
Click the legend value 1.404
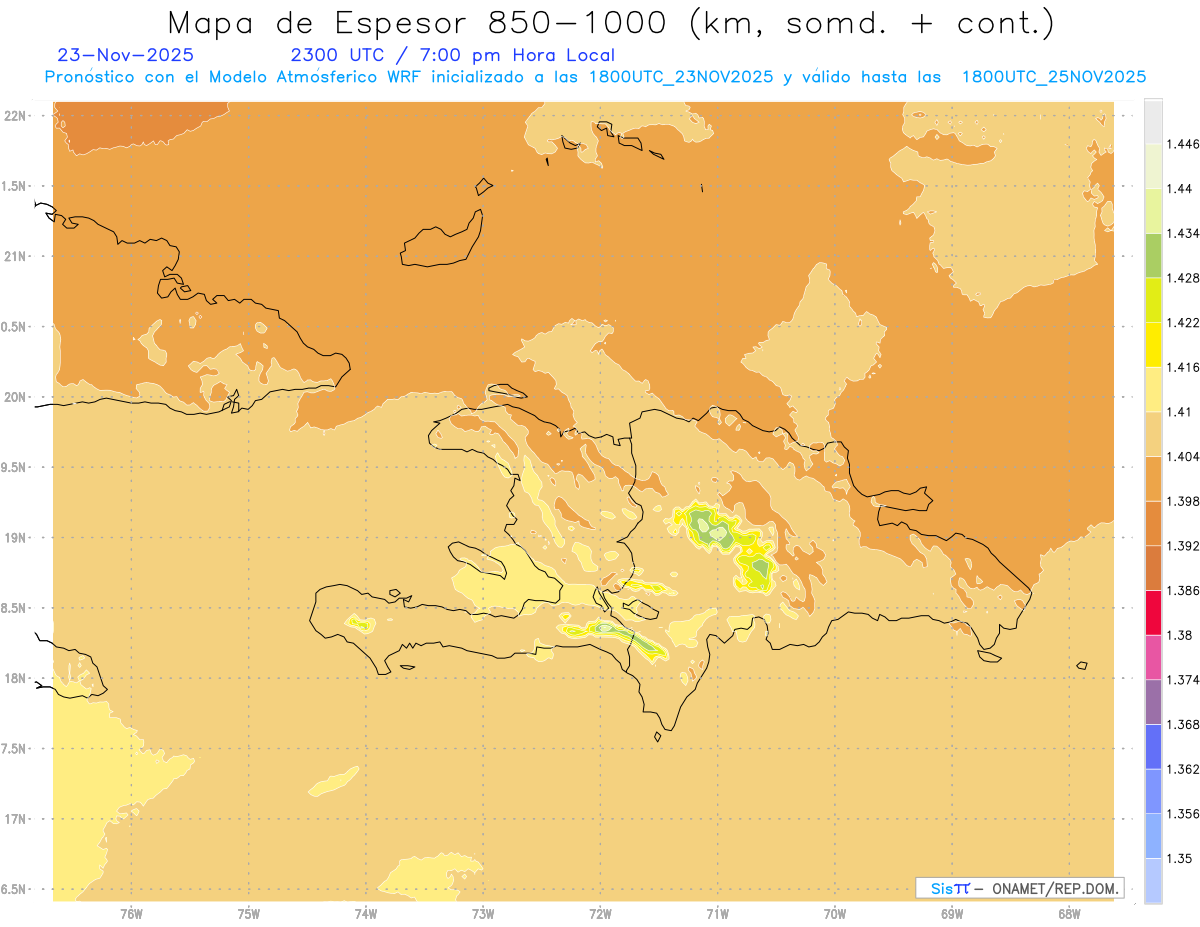(1184, 456)
